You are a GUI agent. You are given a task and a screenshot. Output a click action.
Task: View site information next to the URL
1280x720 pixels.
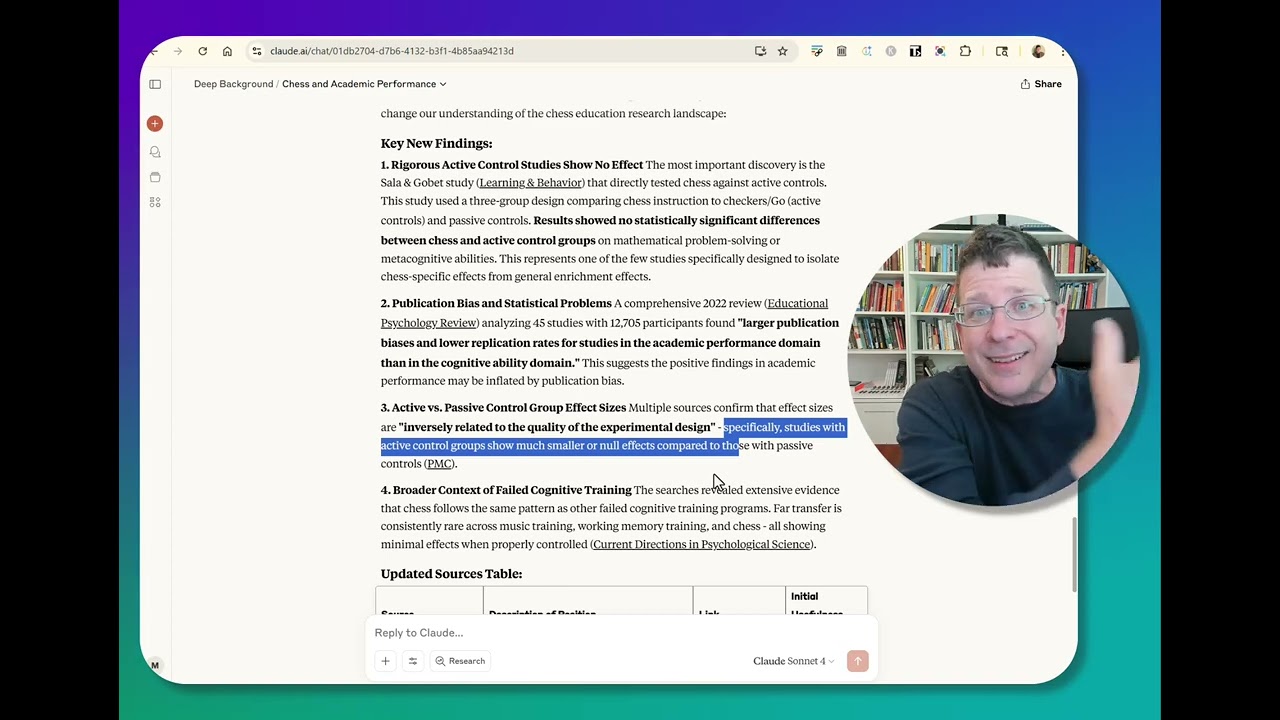[257, 51]
